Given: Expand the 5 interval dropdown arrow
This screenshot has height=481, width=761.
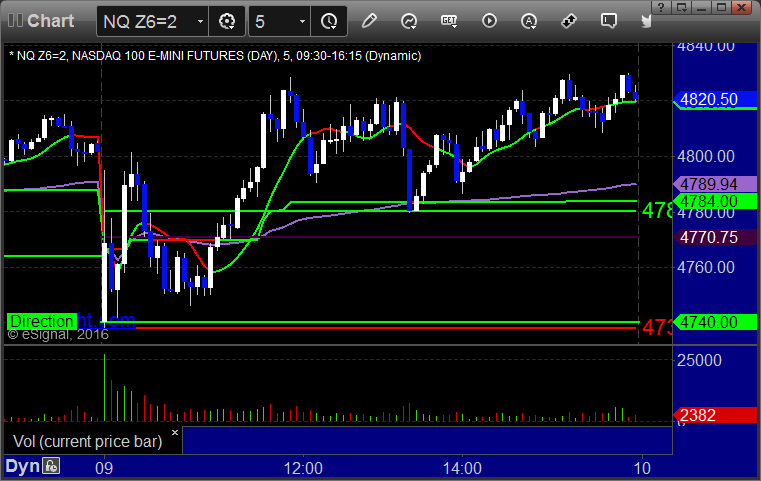Looking at the screenshot, I should [302, 21].
